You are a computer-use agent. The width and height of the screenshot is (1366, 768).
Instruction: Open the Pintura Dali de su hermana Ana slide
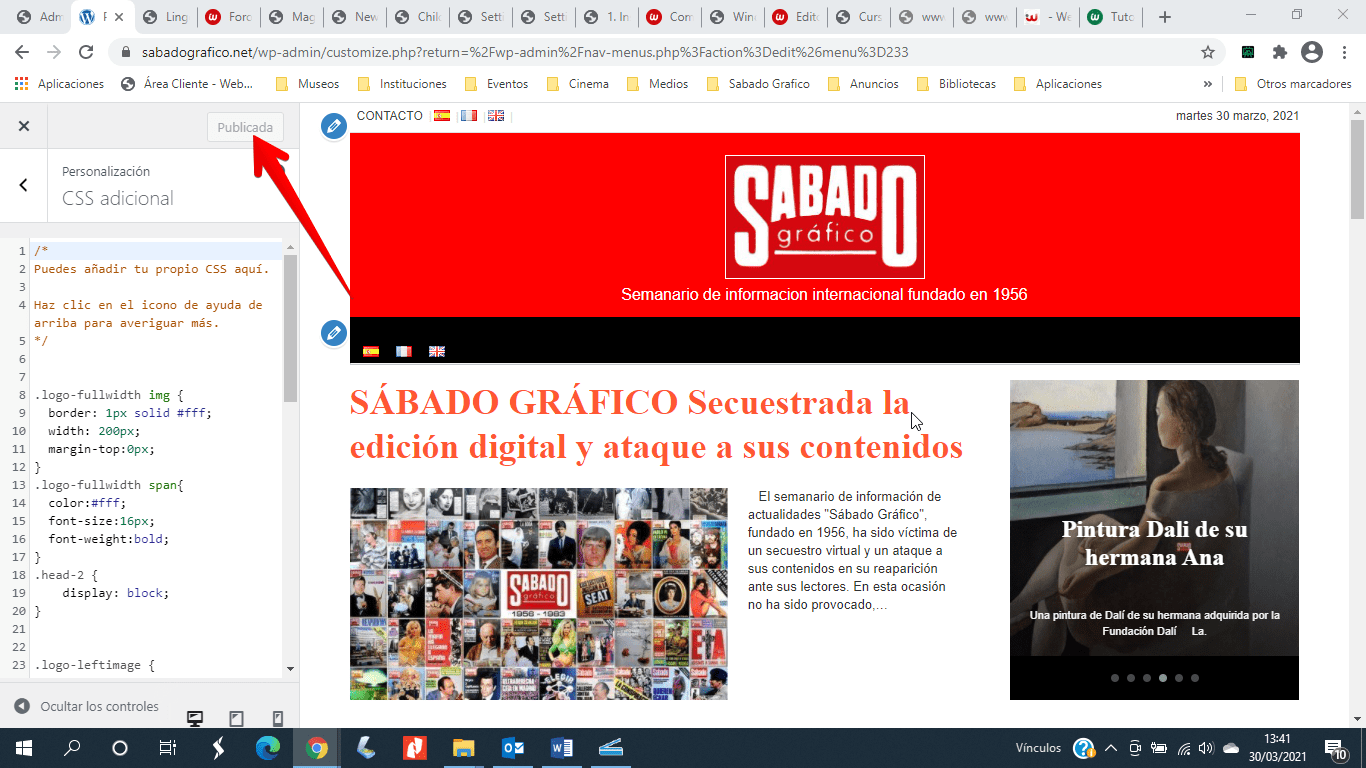pyautogui.click(x=1154, y=543)
